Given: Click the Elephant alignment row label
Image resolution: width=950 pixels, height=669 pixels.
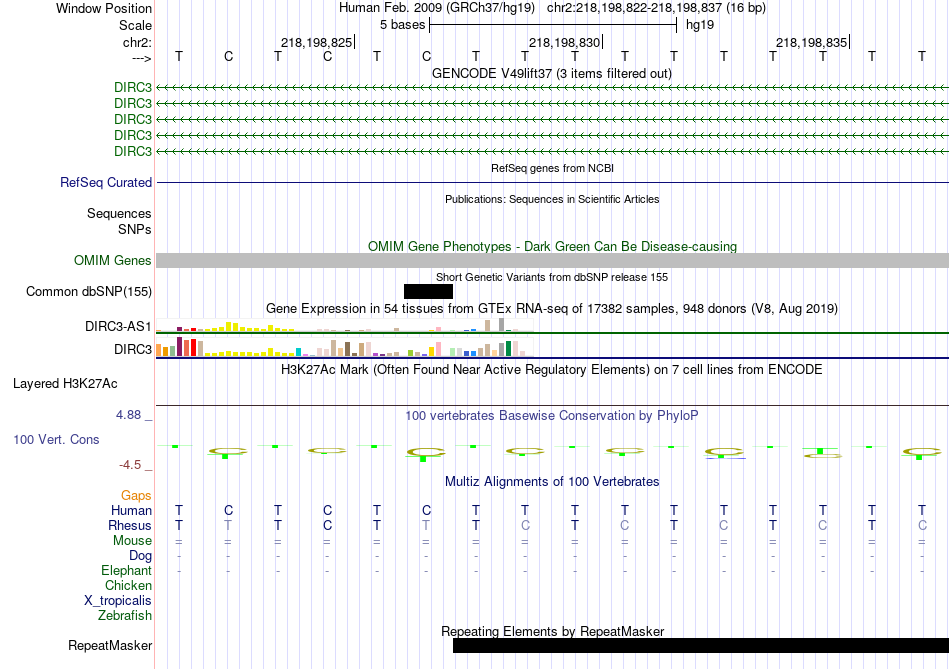Looking at the screenshot, I should pos(127,570).
